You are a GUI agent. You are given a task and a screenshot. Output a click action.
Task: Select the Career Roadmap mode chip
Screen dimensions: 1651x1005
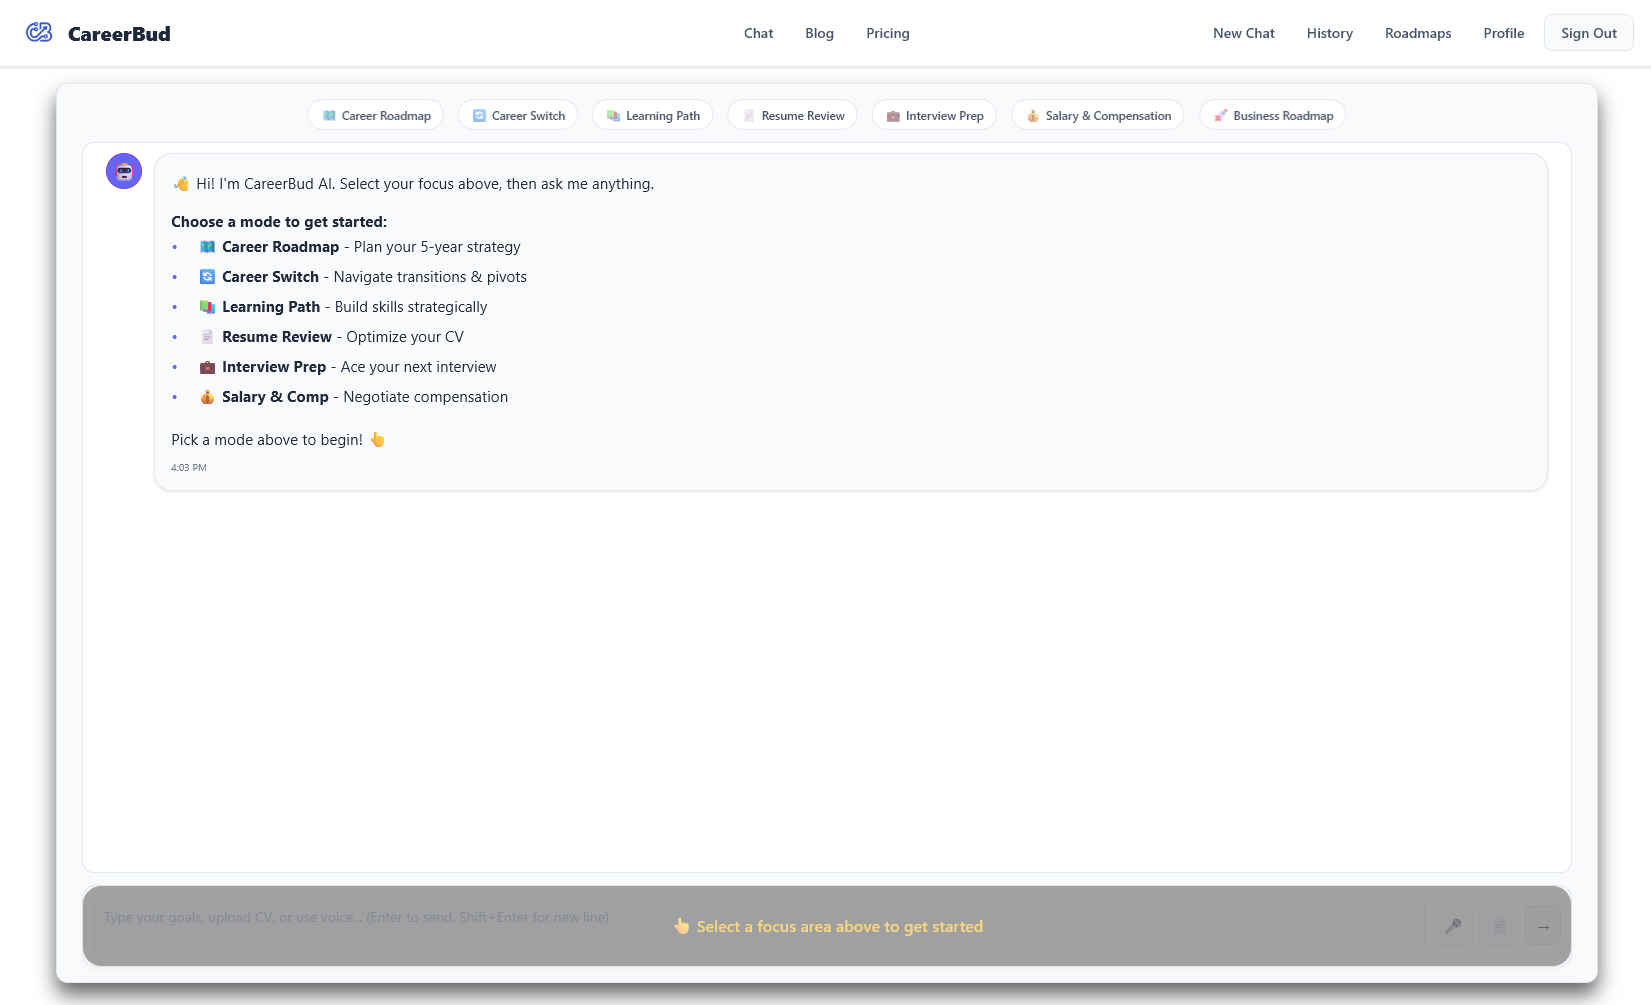click(x=375, y=115)
